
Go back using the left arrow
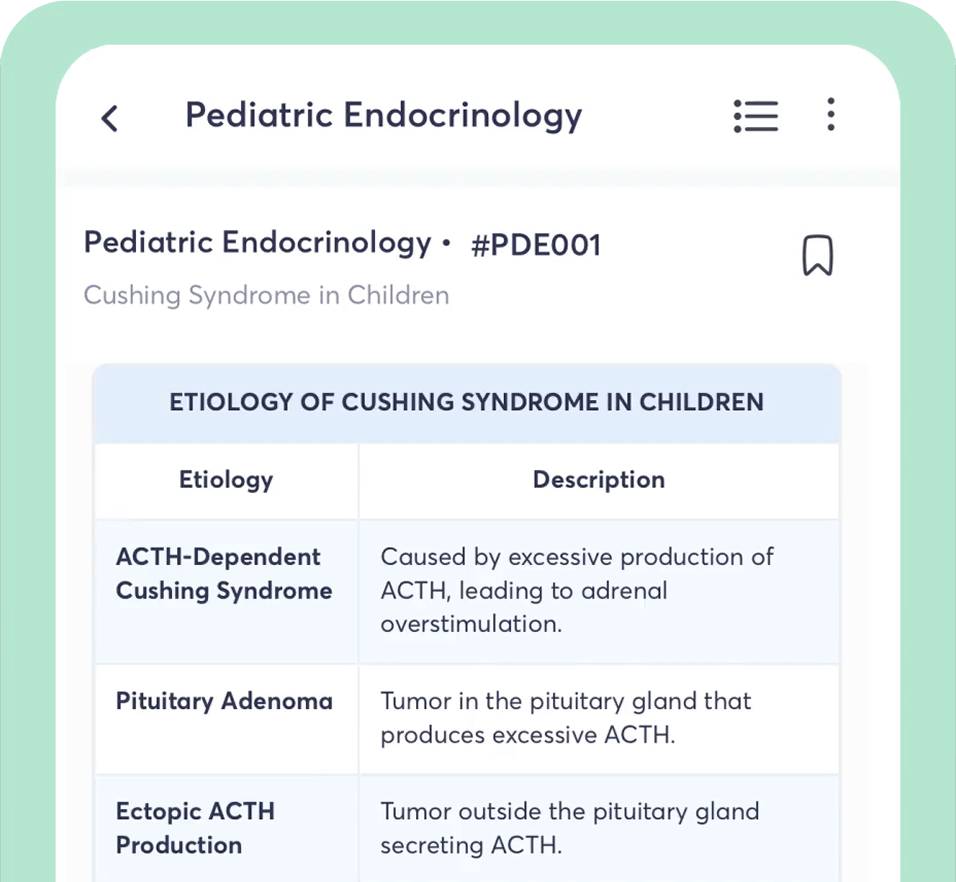(110, 118)
